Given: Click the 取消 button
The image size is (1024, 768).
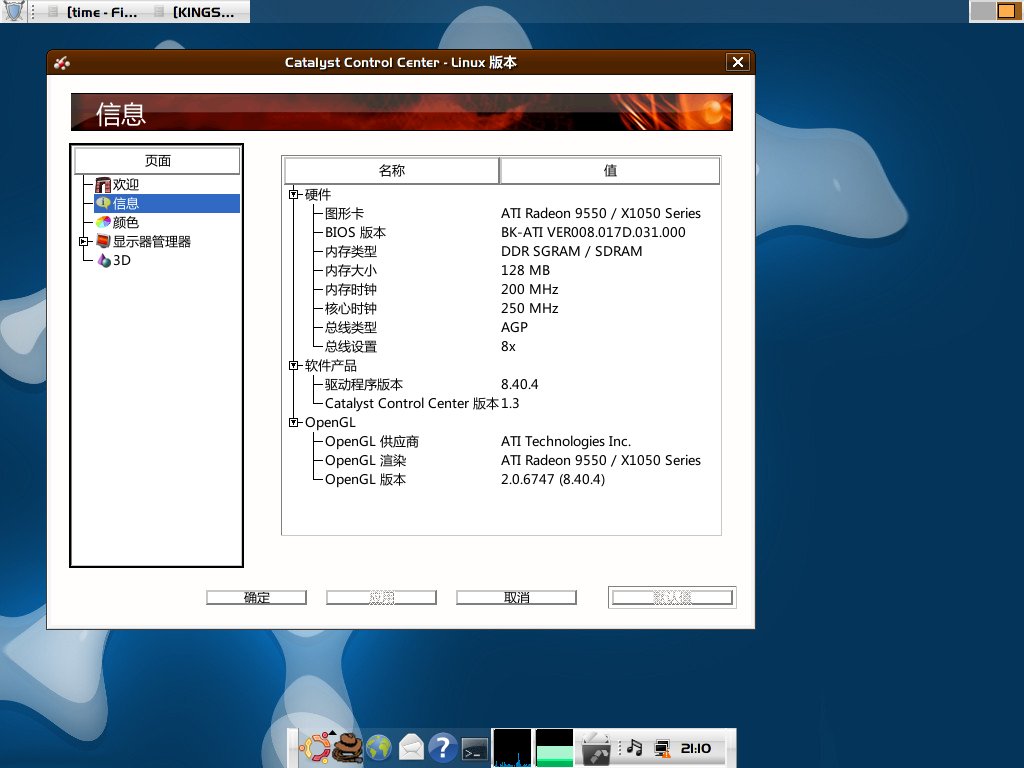Looking at the screenshot, I should point(517,598).
